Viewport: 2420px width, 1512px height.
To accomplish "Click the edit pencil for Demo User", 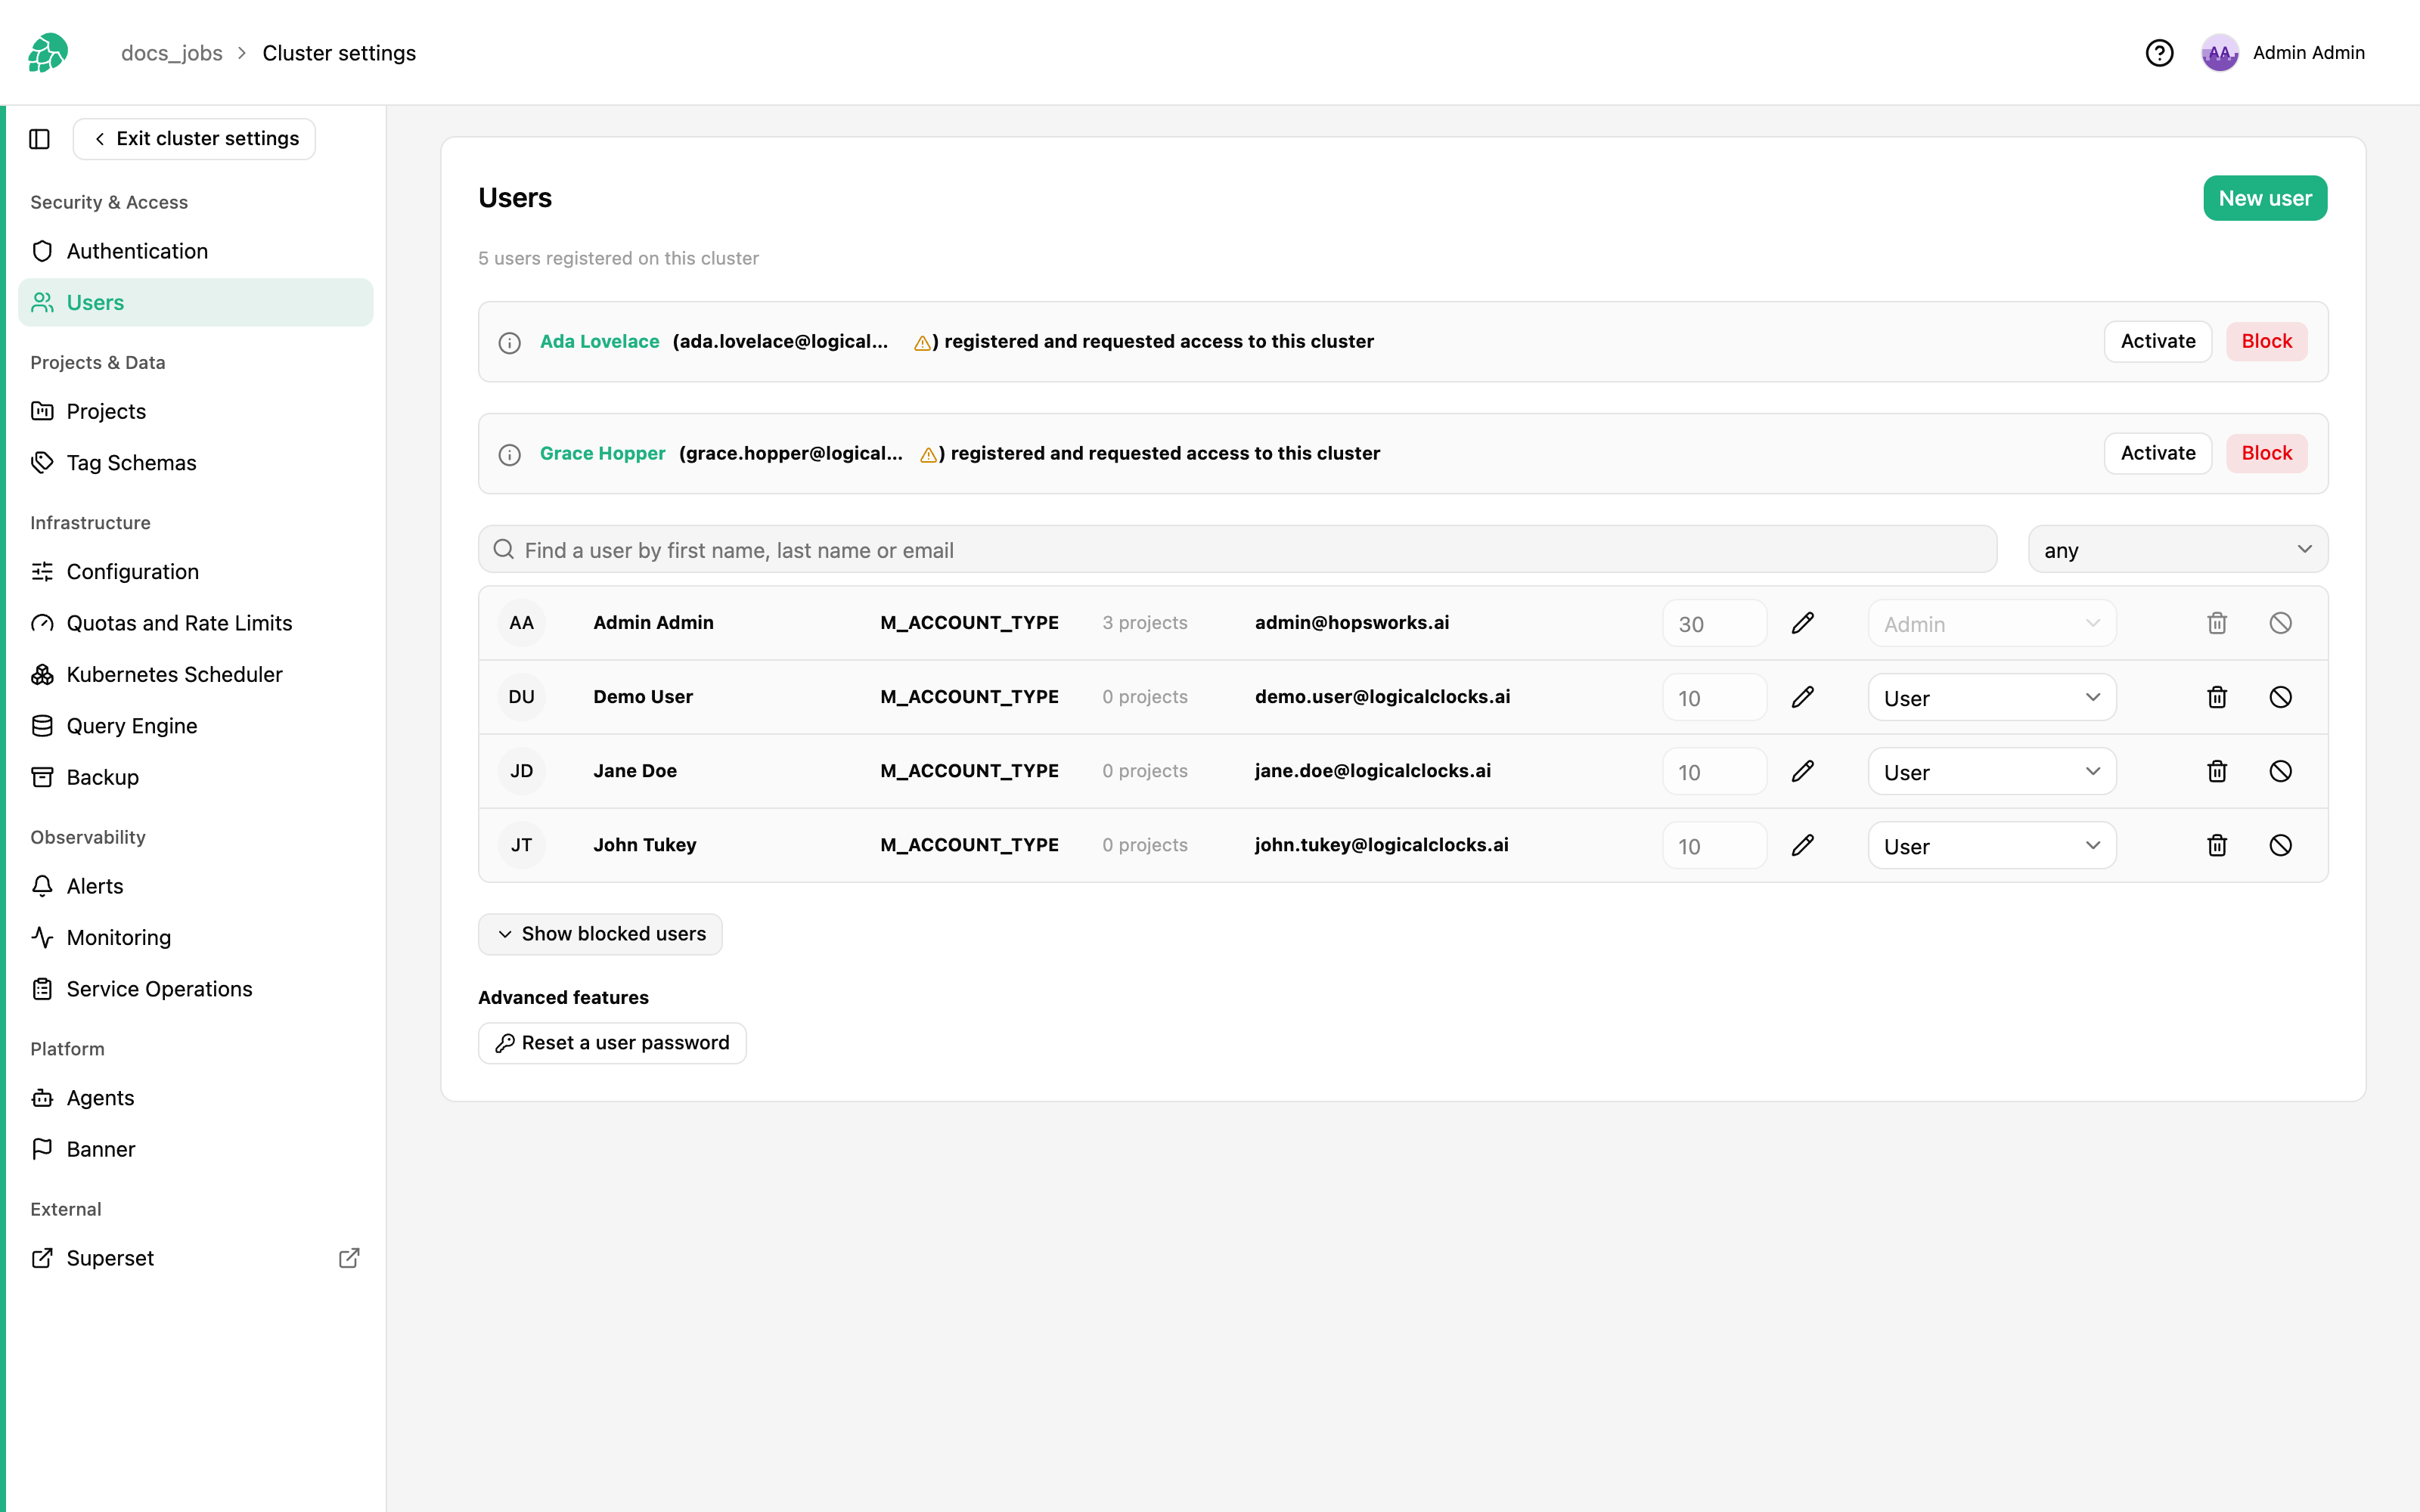I will pos(1802,697).
